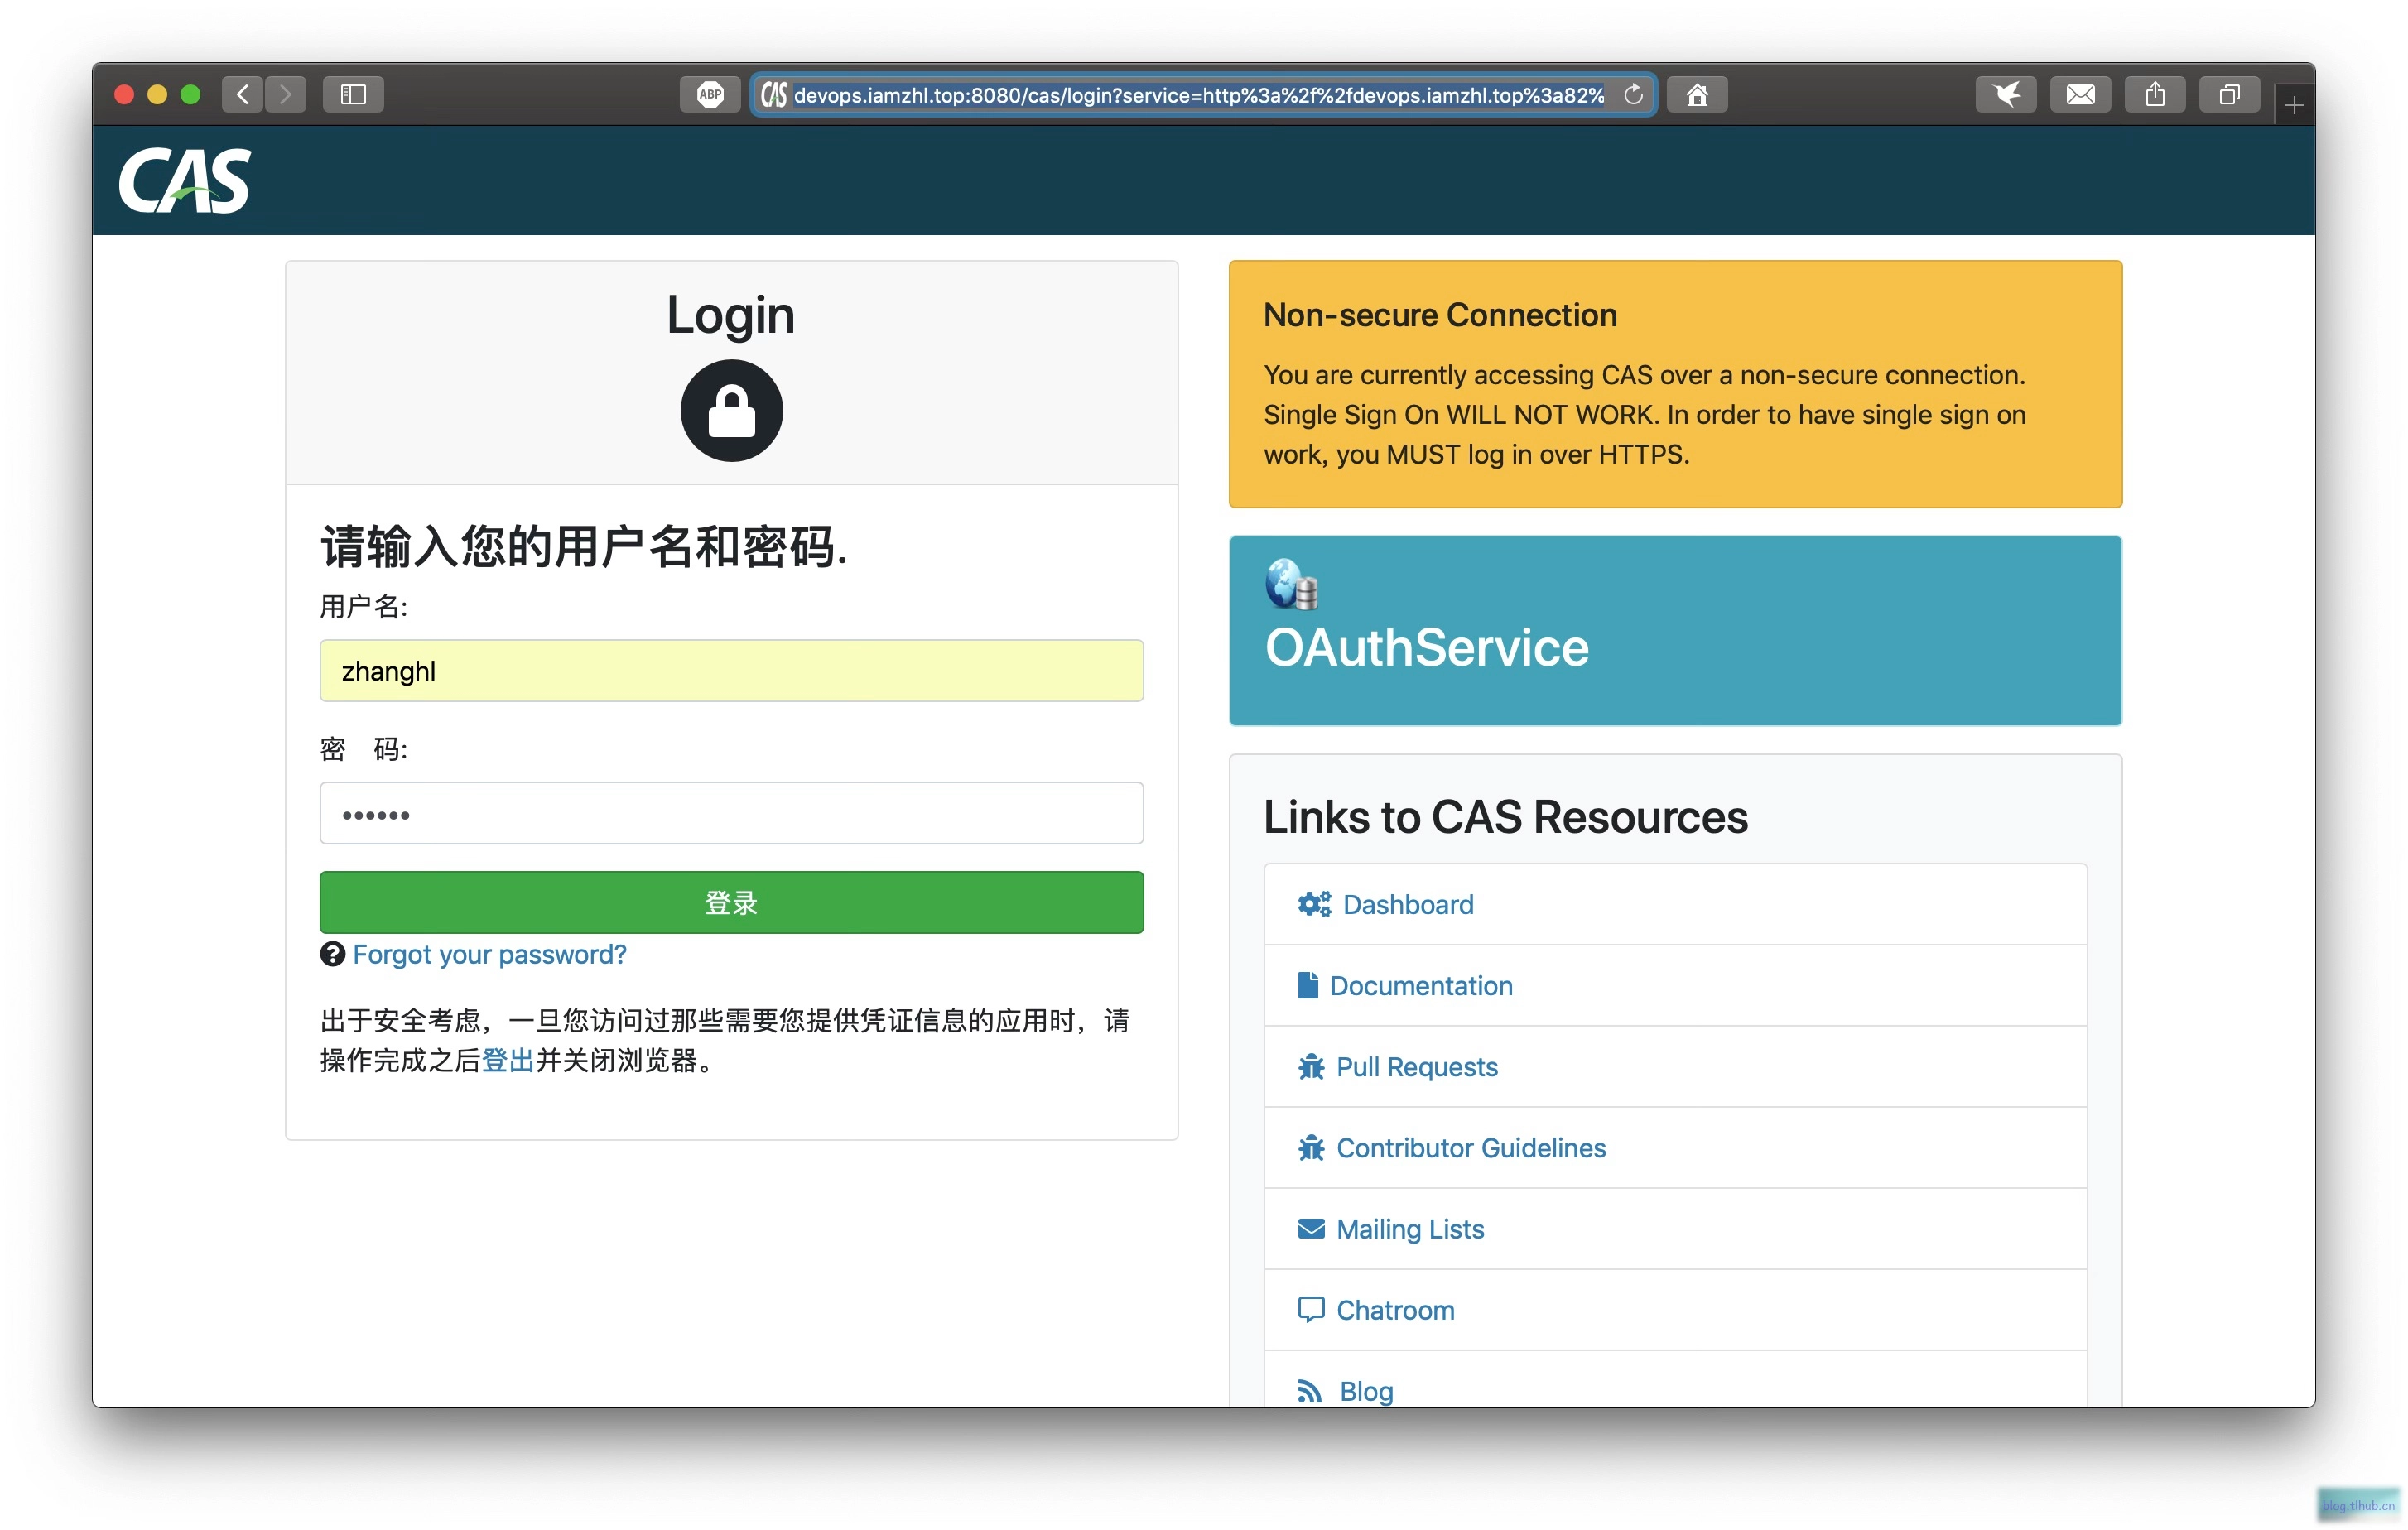
Task: Maximize window with green traffic light
Action: click(x=190, y=94)
